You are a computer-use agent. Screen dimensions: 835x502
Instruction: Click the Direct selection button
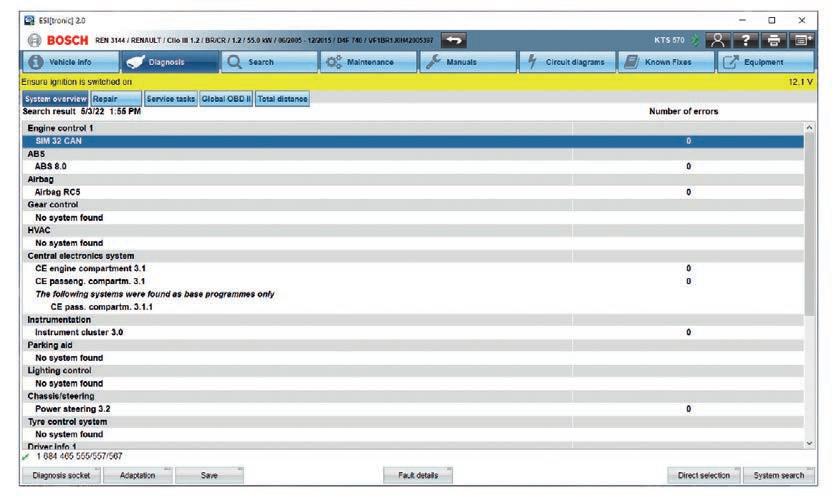coord(703,475)
